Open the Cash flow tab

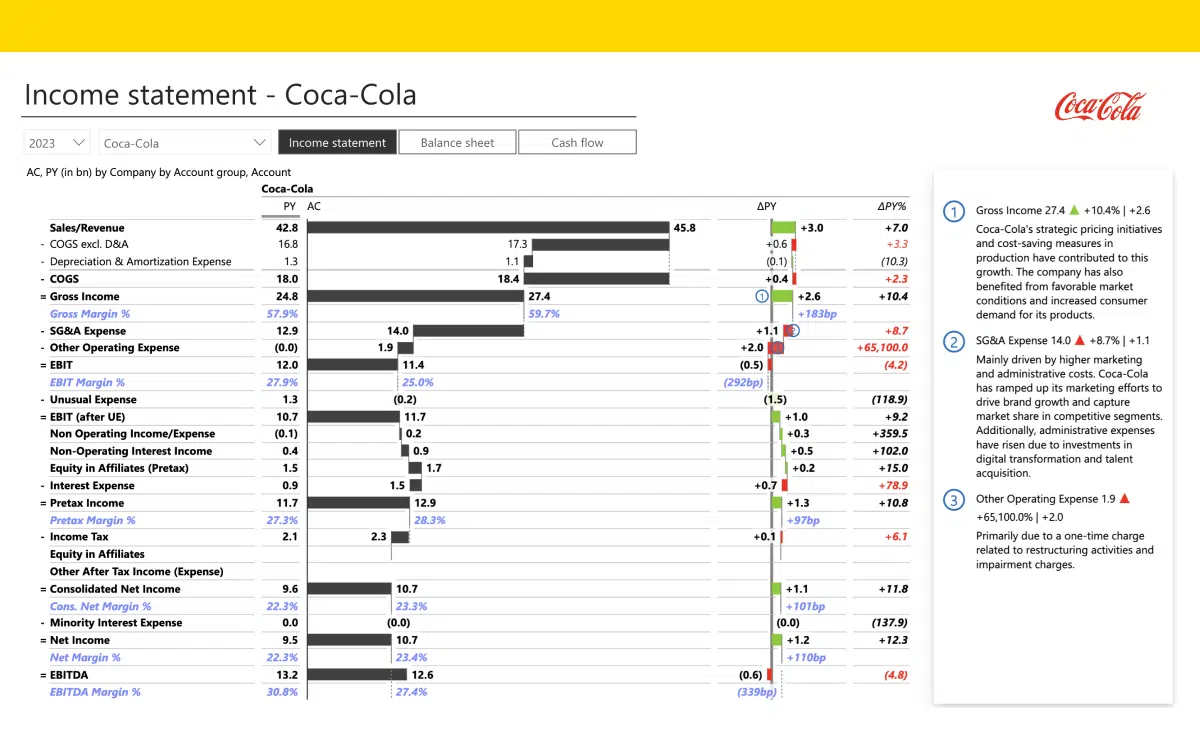(x=577, y=142)
